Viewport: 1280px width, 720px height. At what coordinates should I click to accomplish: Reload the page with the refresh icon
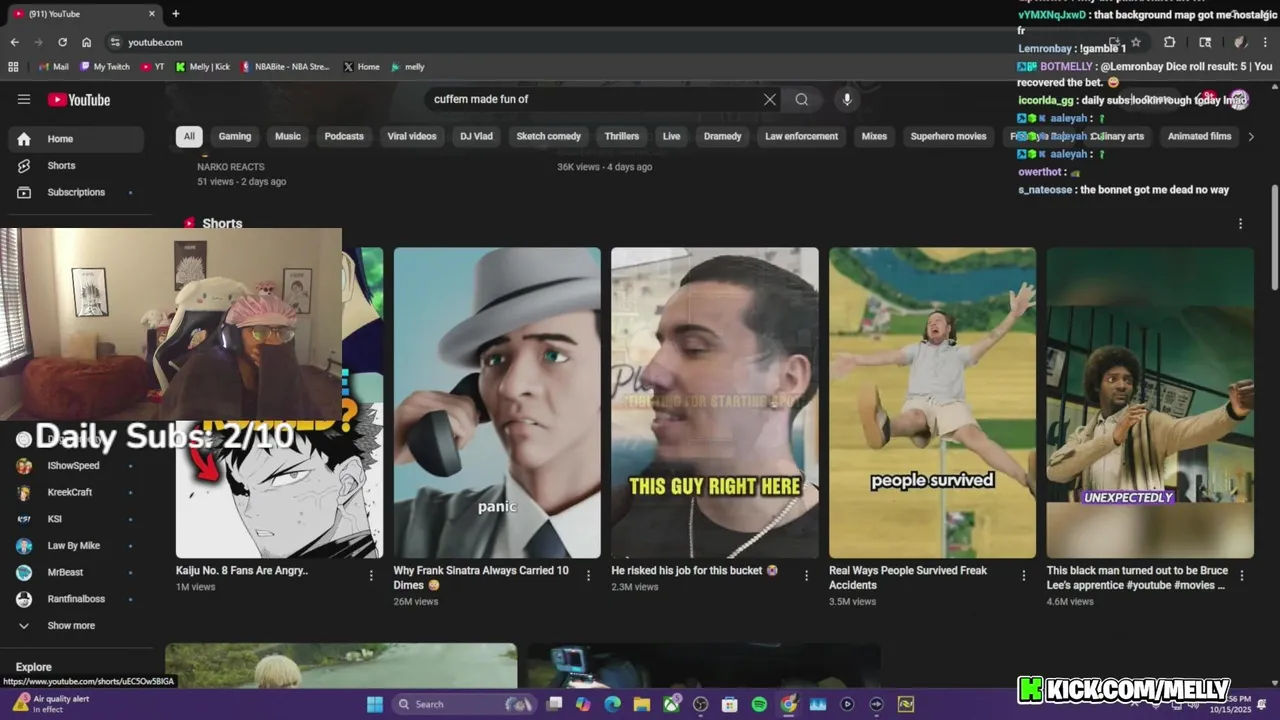[62, 42]
